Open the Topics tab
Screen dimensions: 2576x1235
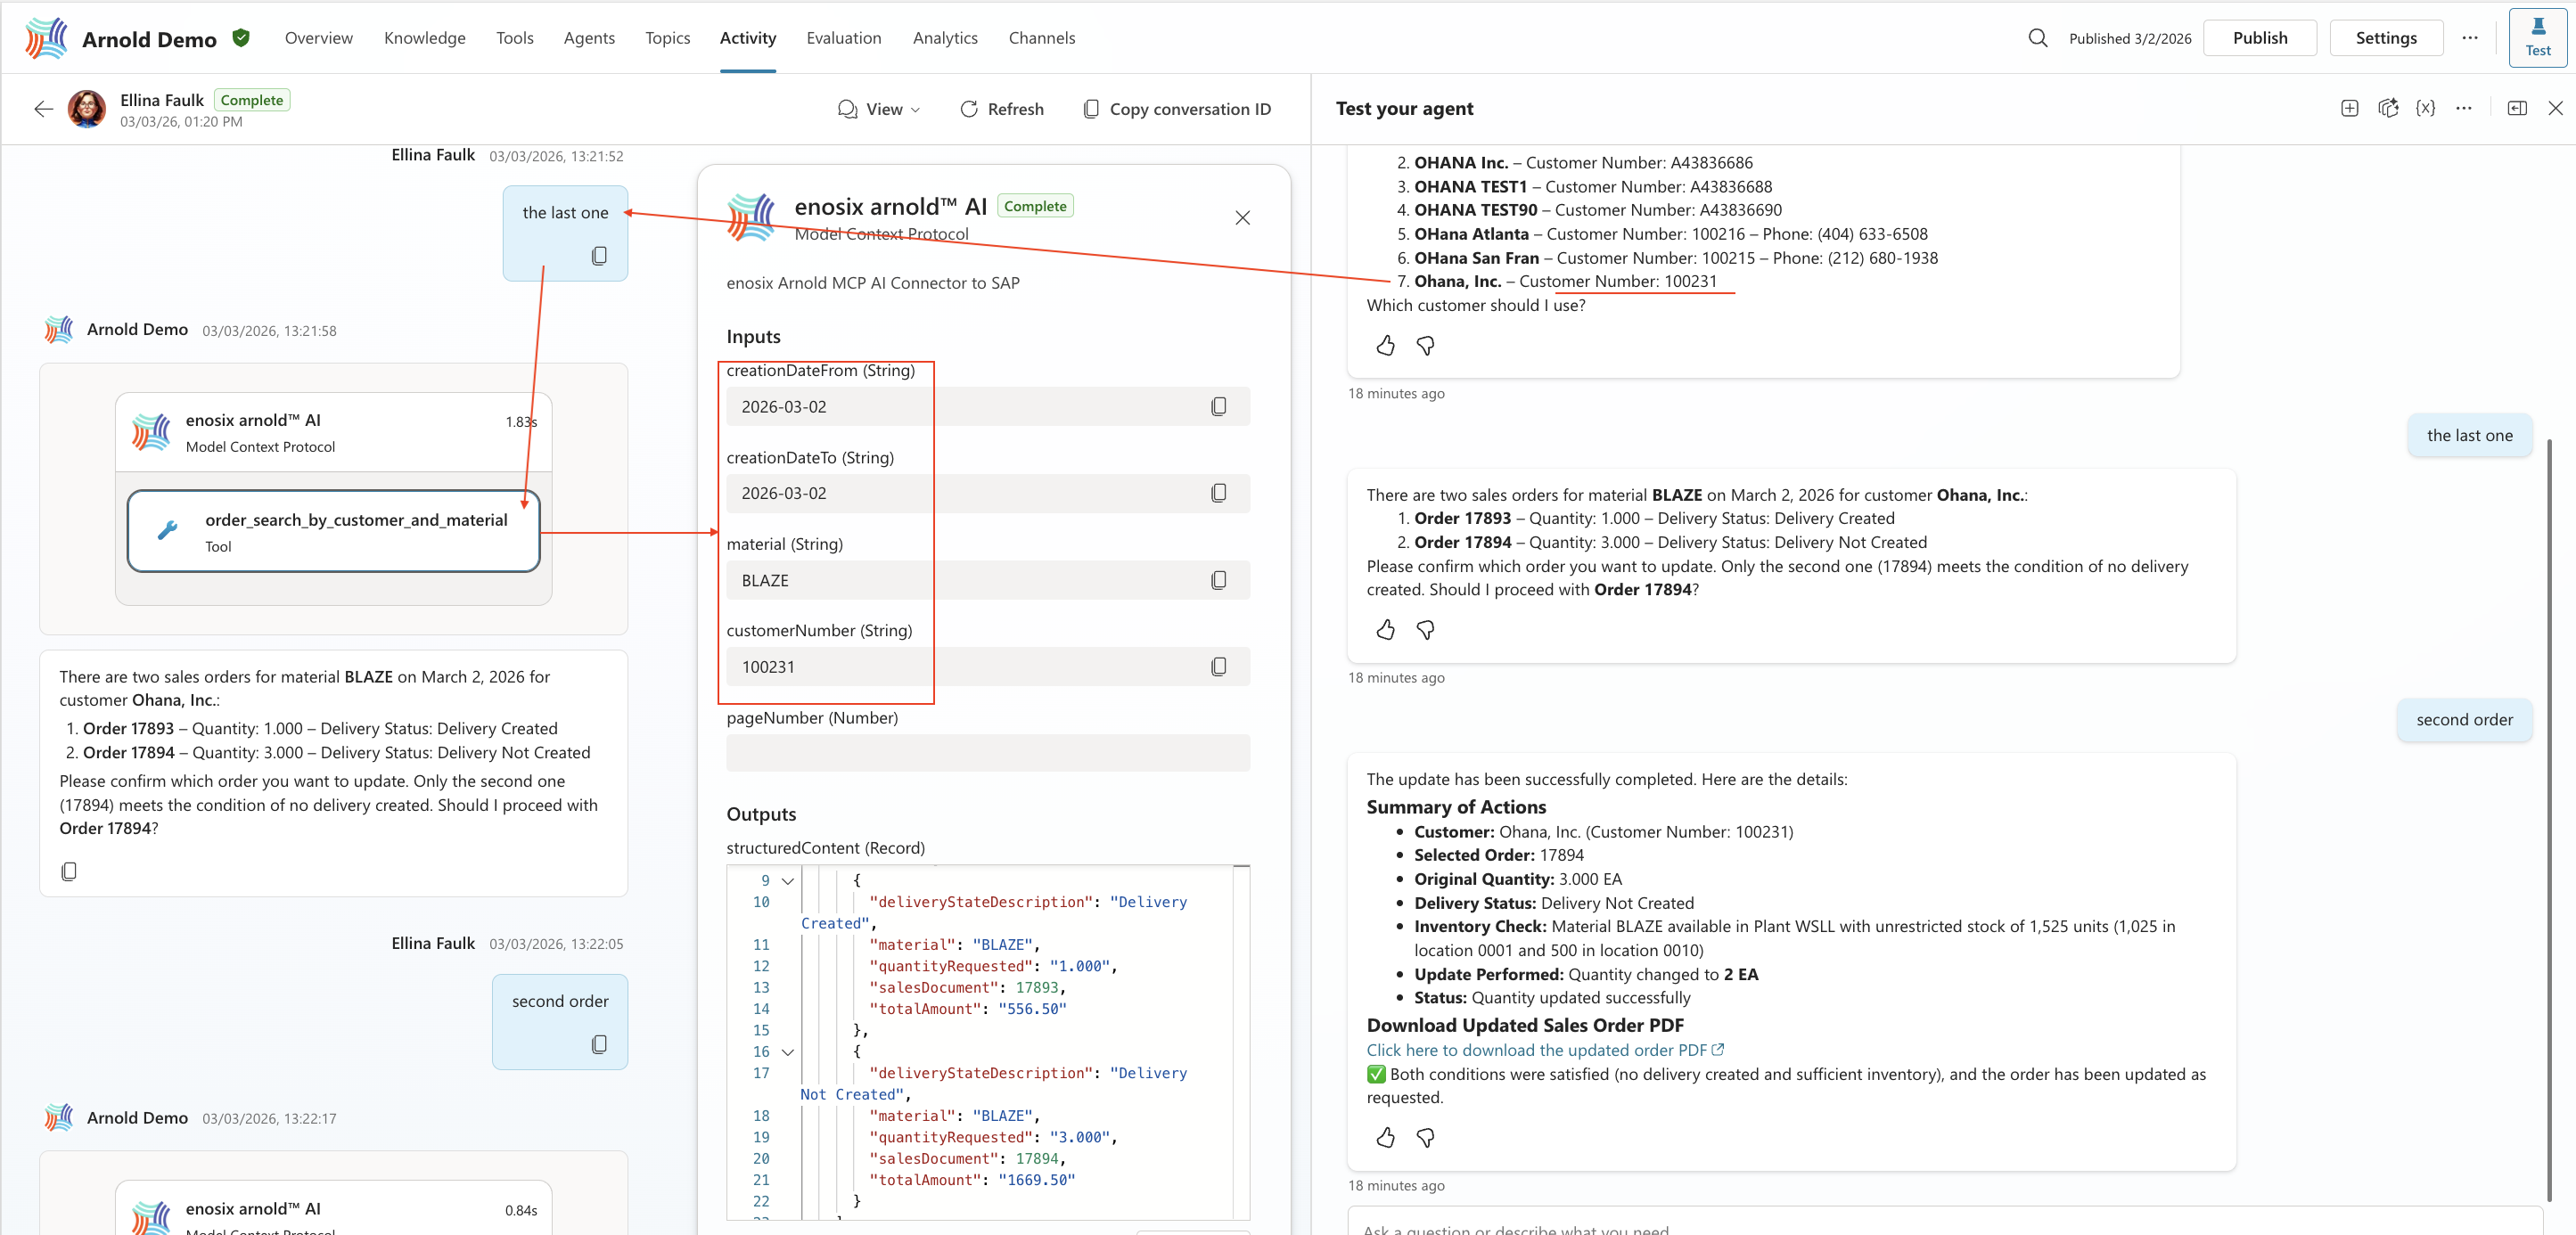[x=667, y=38]
